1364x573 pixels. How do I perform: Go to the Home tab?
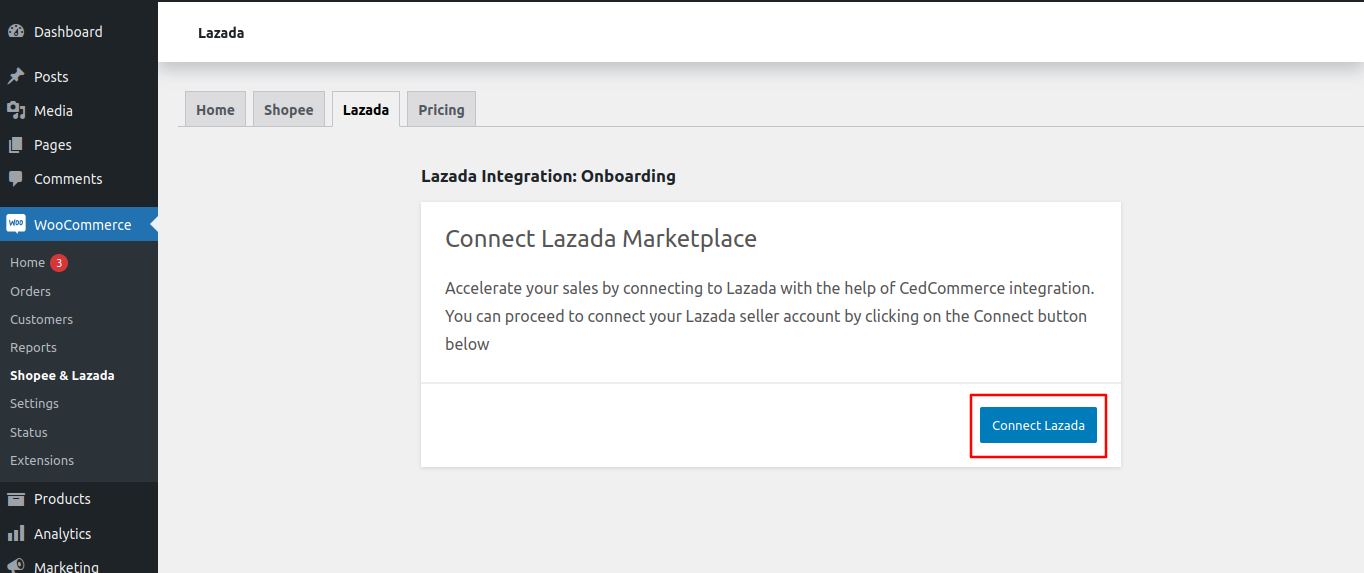pos(215,110)
